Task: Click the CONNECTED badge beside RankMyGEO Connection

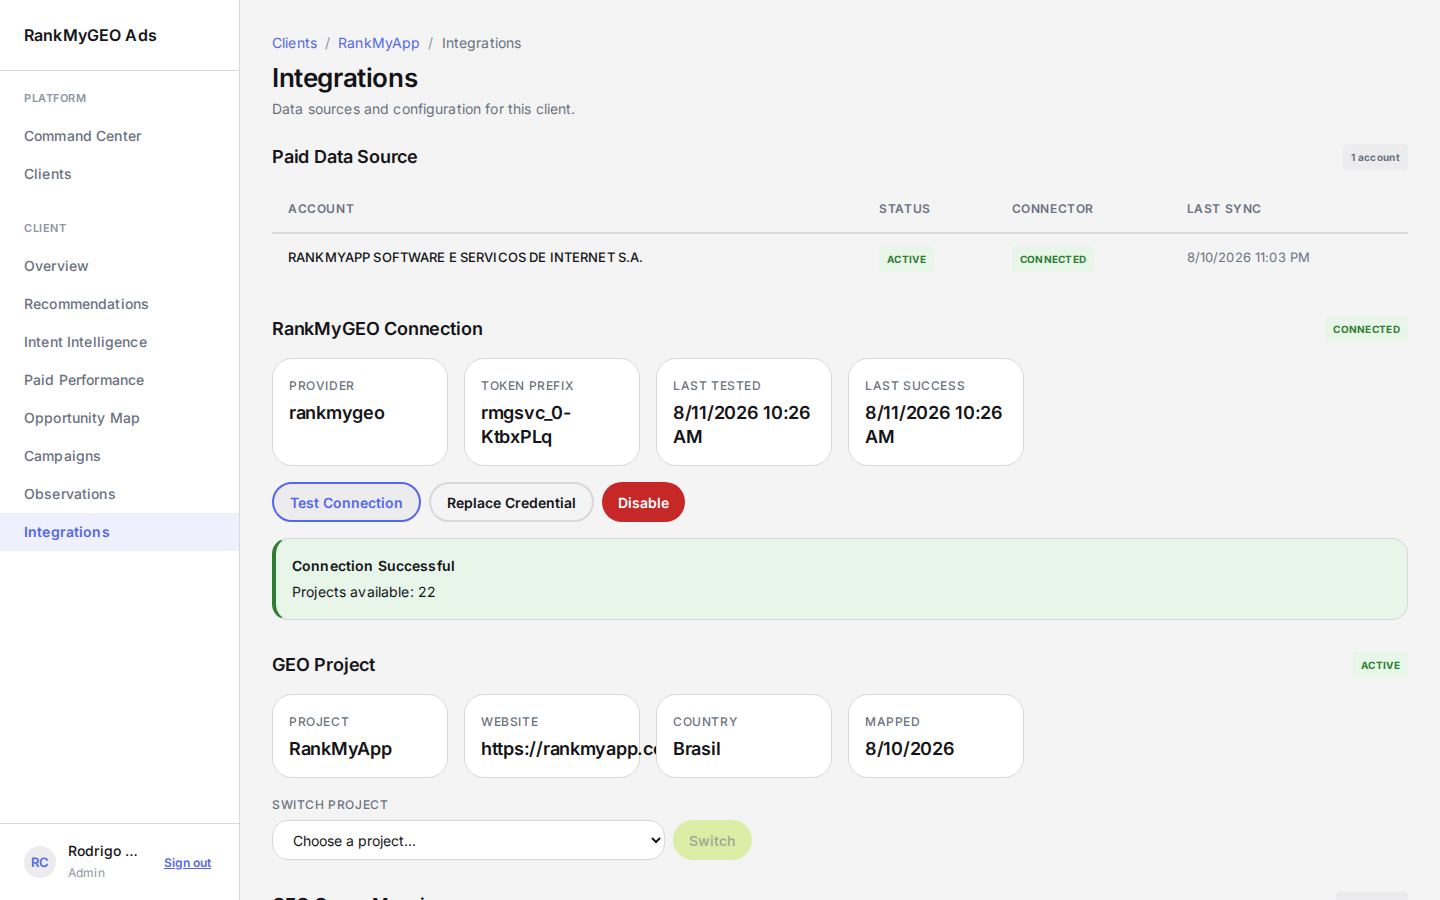Action: point(1366,329)
